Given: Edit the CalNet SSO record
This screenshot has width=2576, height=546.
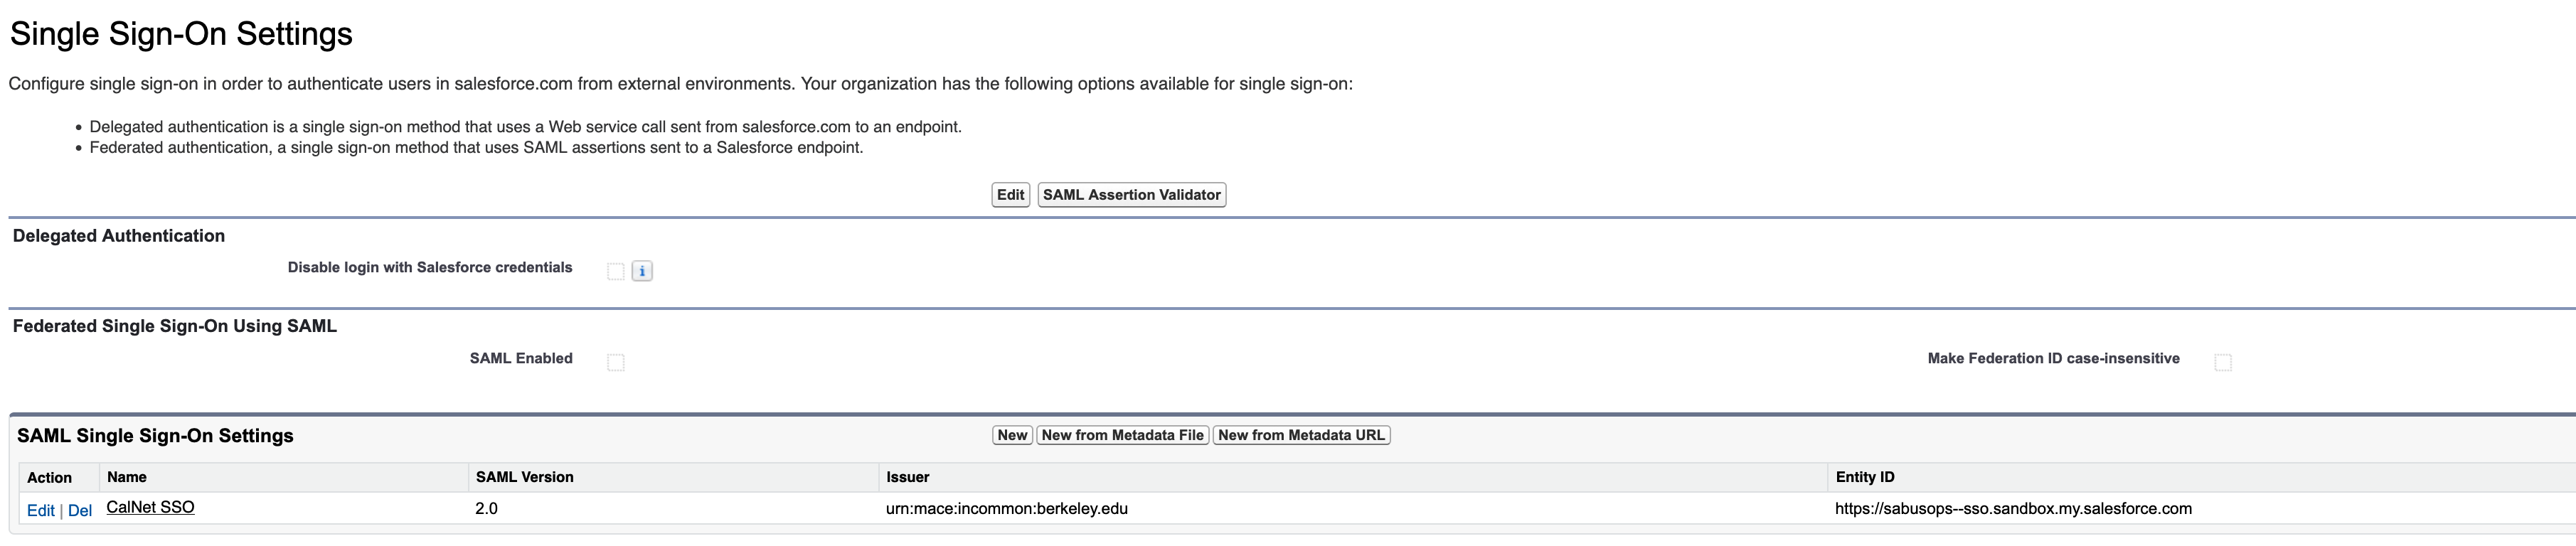Looking at the screenshot, I should click(42, 510).
